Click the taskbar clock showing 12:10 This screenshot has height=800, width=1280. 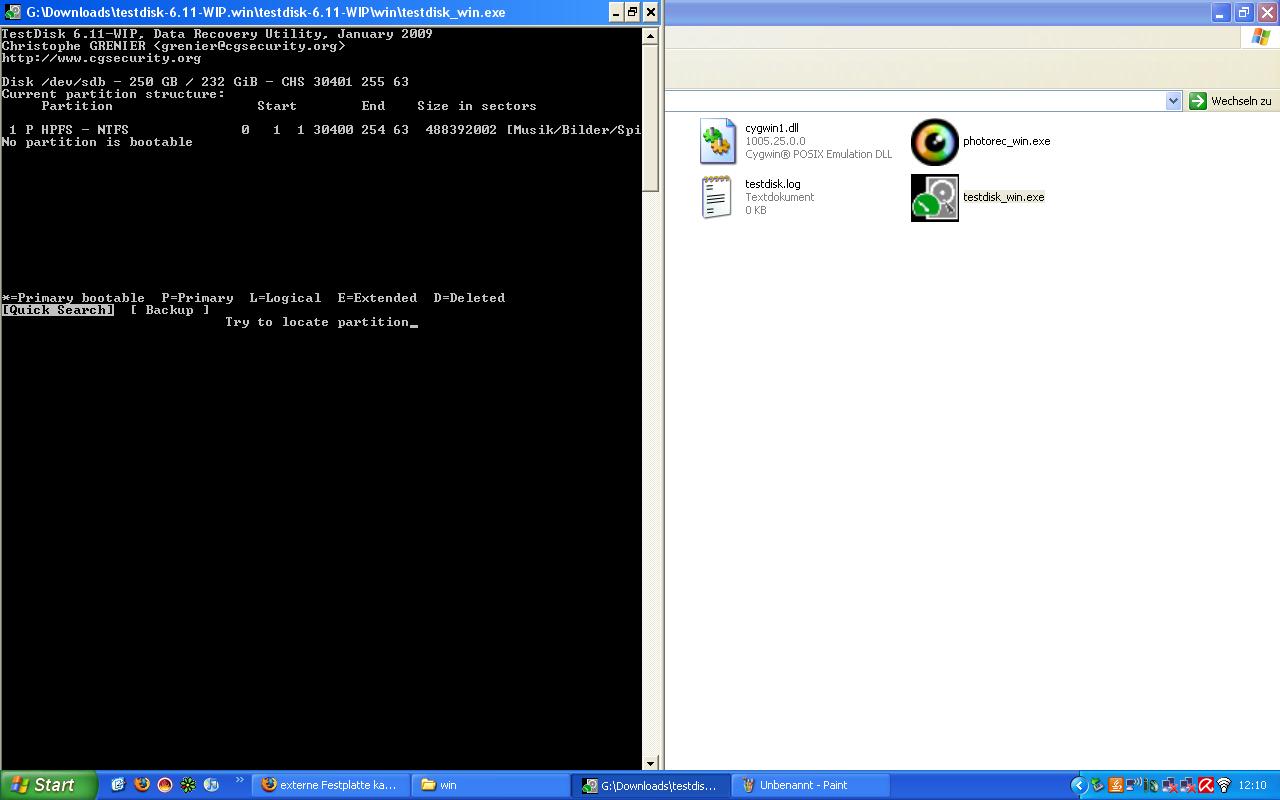(x=1253, y=786)
